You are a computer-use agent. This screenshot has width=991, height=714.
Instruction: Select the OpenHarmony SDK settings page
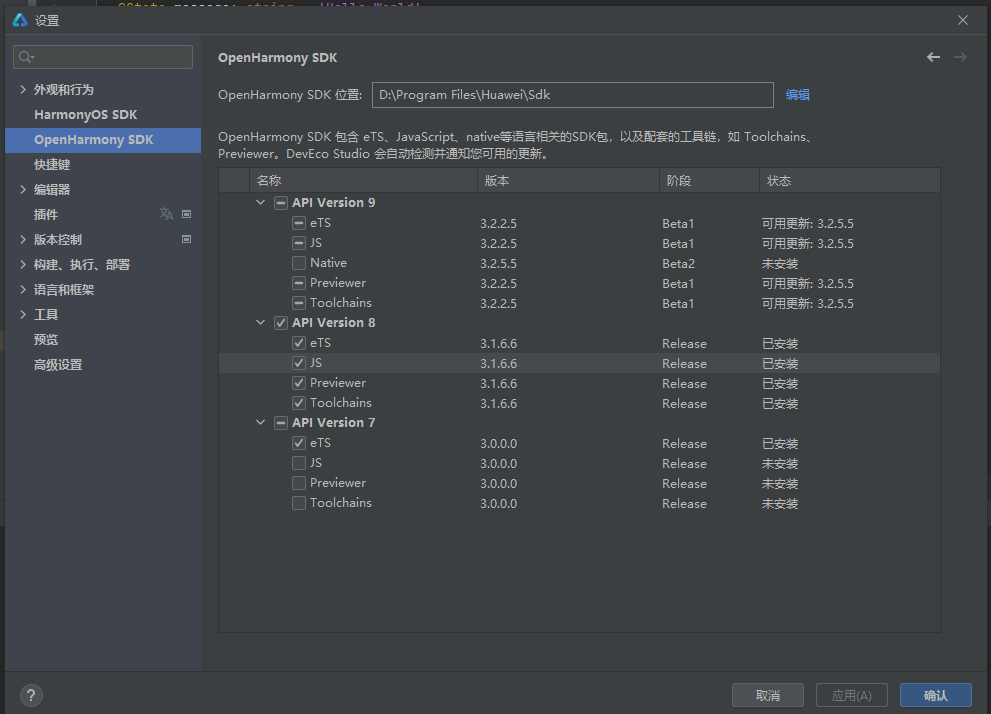[103, 140]
